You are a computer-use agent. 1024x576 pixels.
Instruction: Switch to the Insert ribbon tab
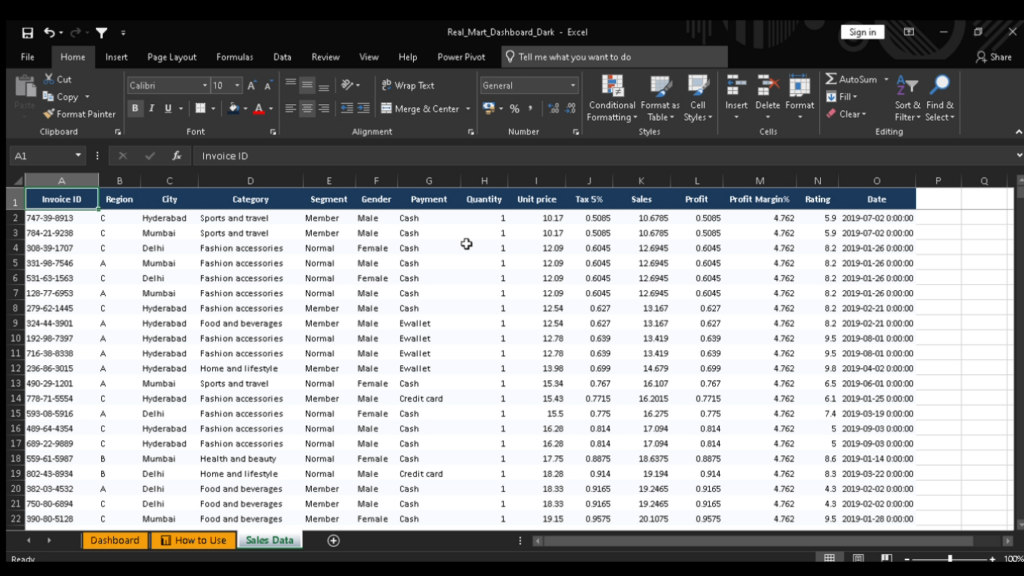(116, 57)
